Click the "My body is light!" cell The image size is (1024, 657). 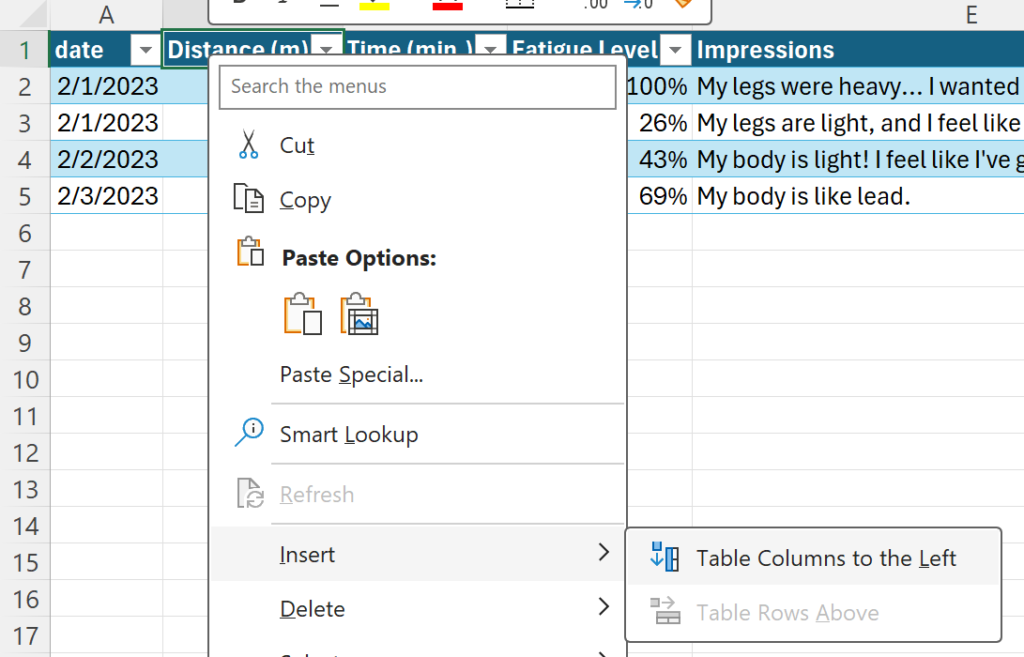click(858, 159)
